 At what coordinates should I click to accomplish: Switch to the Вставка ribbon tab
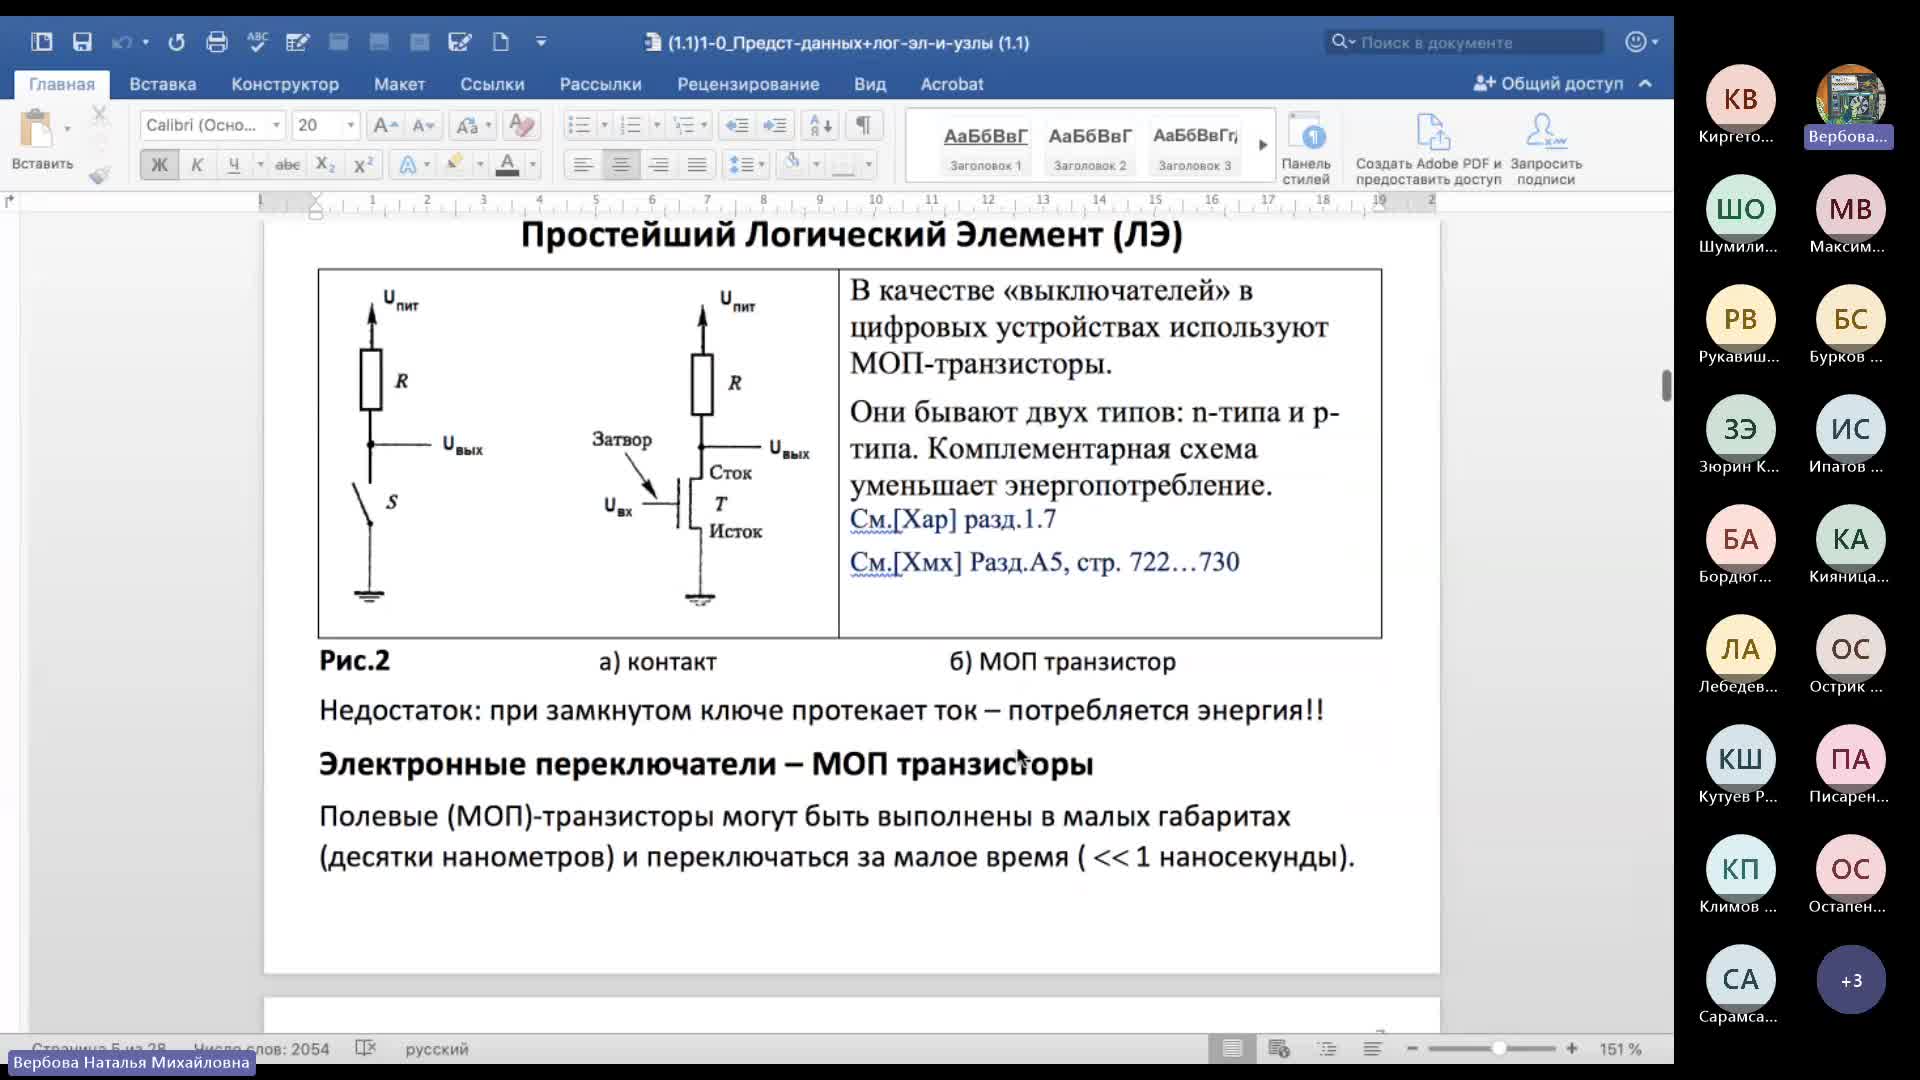click(162, 84)
